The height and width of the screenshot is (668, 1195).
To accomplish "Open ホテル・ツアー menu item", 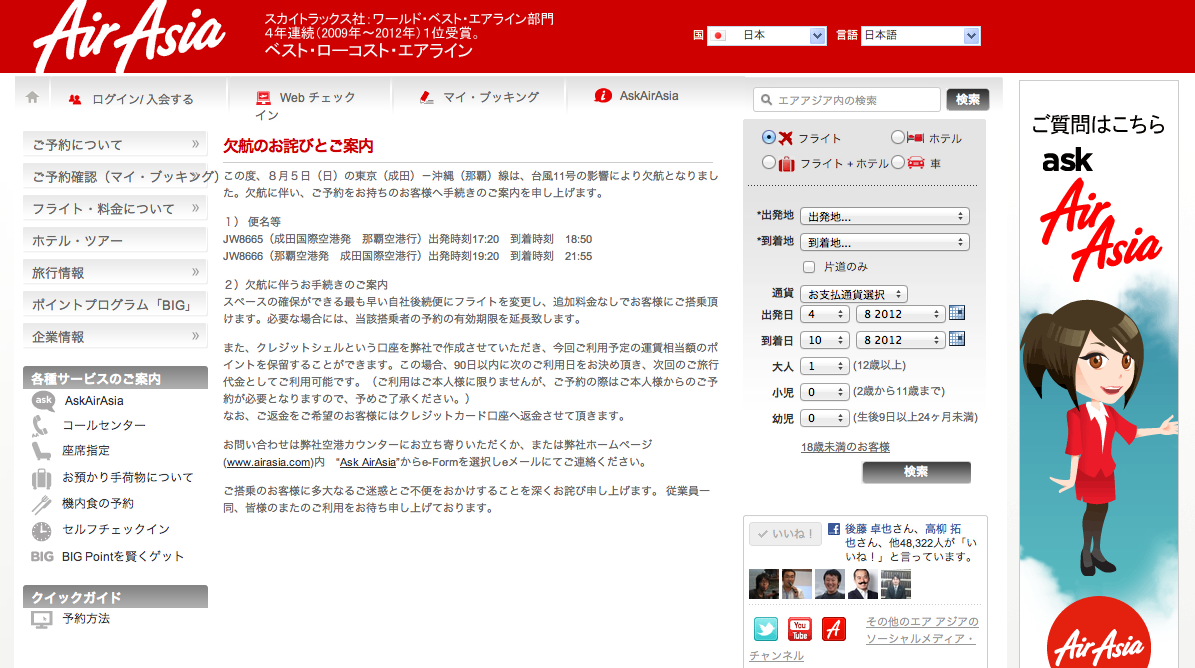I will (115, 240).
